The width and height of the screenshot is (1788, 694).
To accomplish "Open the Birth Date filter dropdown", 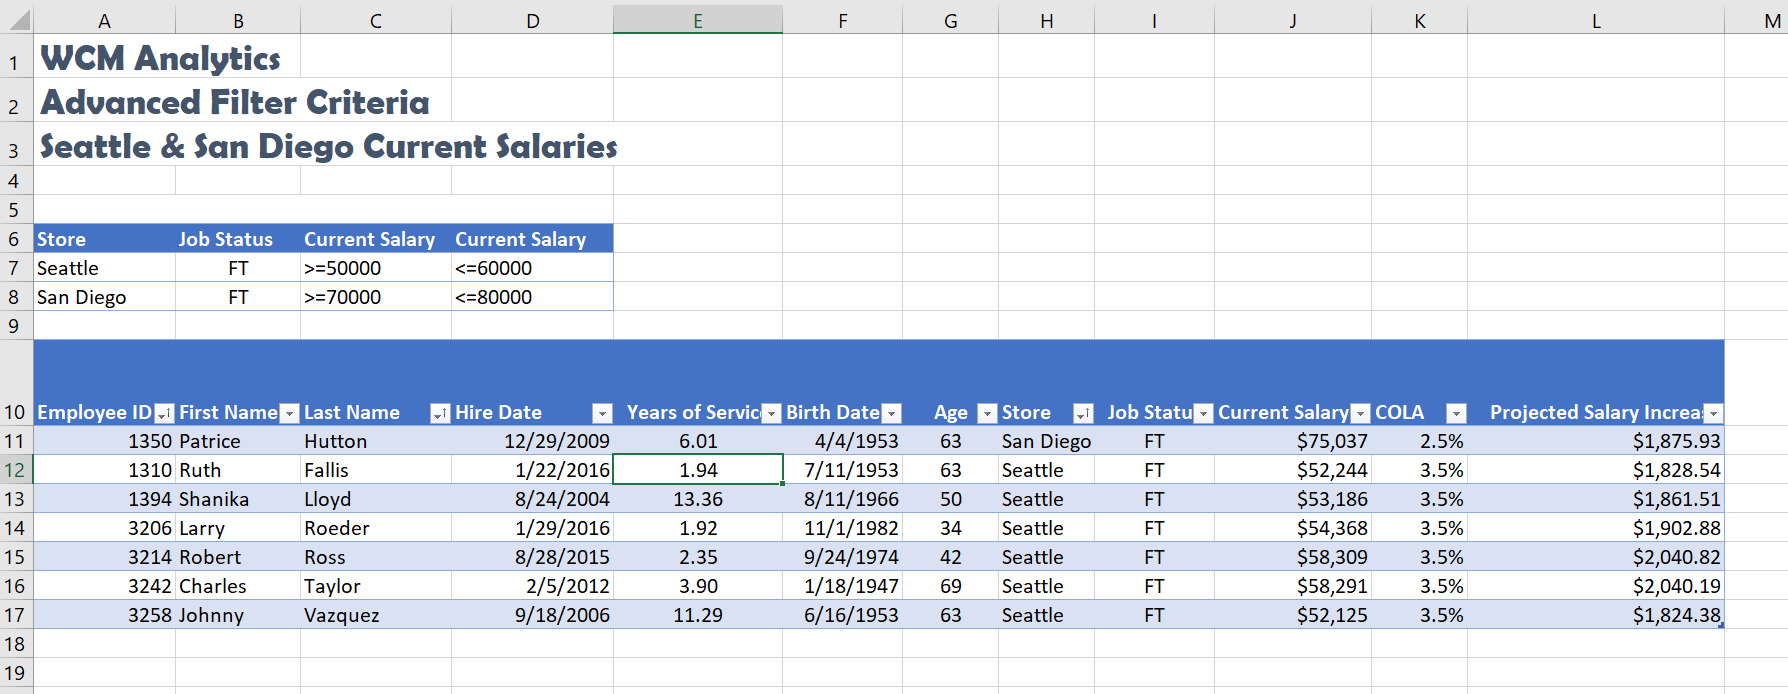I will (x=892, y=413).
